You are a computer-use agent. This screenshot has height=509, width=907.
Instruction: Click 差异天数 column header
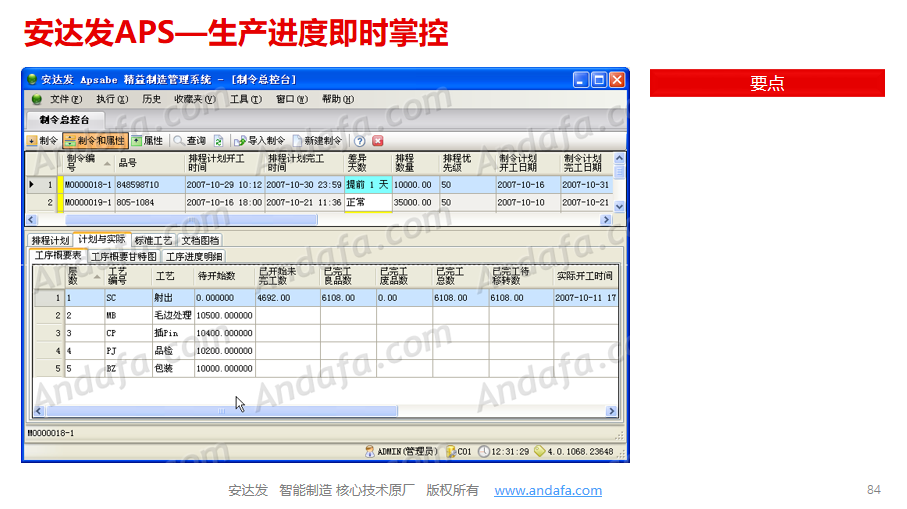(368, 163)
